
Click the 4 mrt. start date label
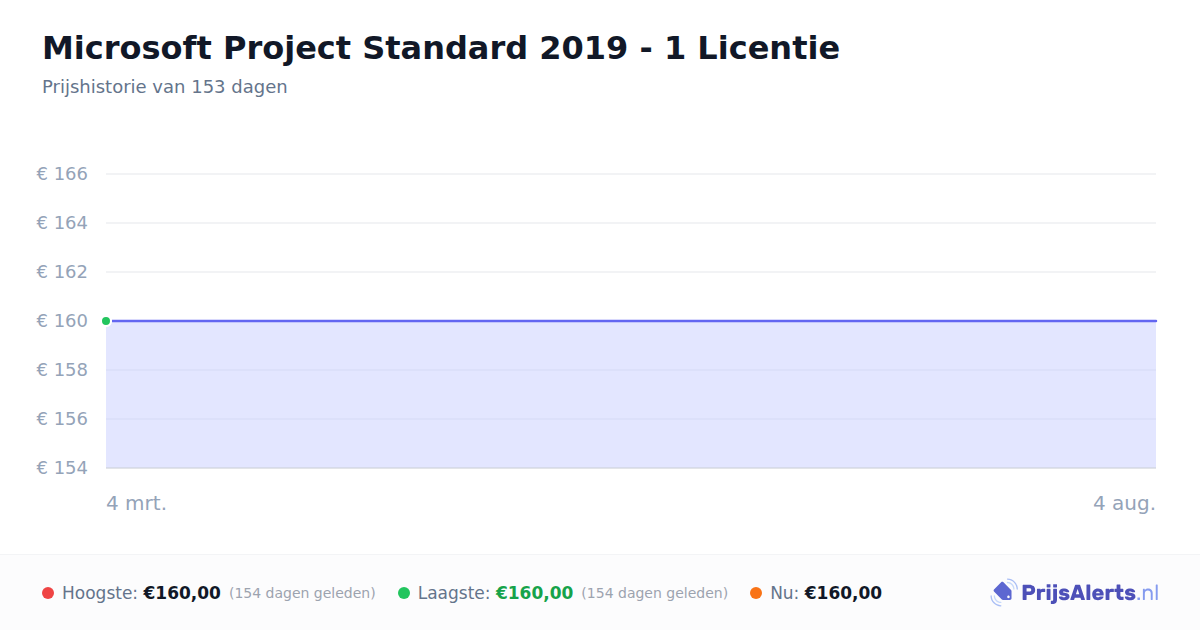click(x=137, y=504)
